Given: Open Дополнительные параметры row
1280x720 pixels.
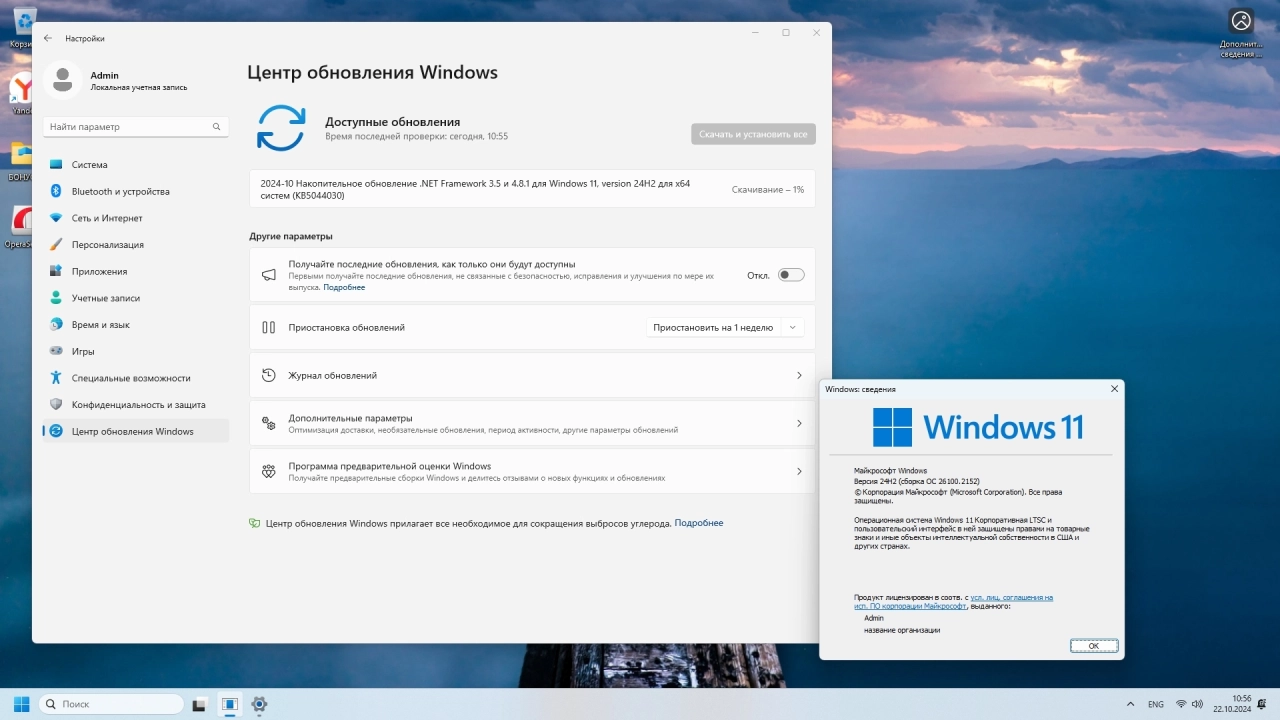Looking at the screenshot, I should (532, 423).
